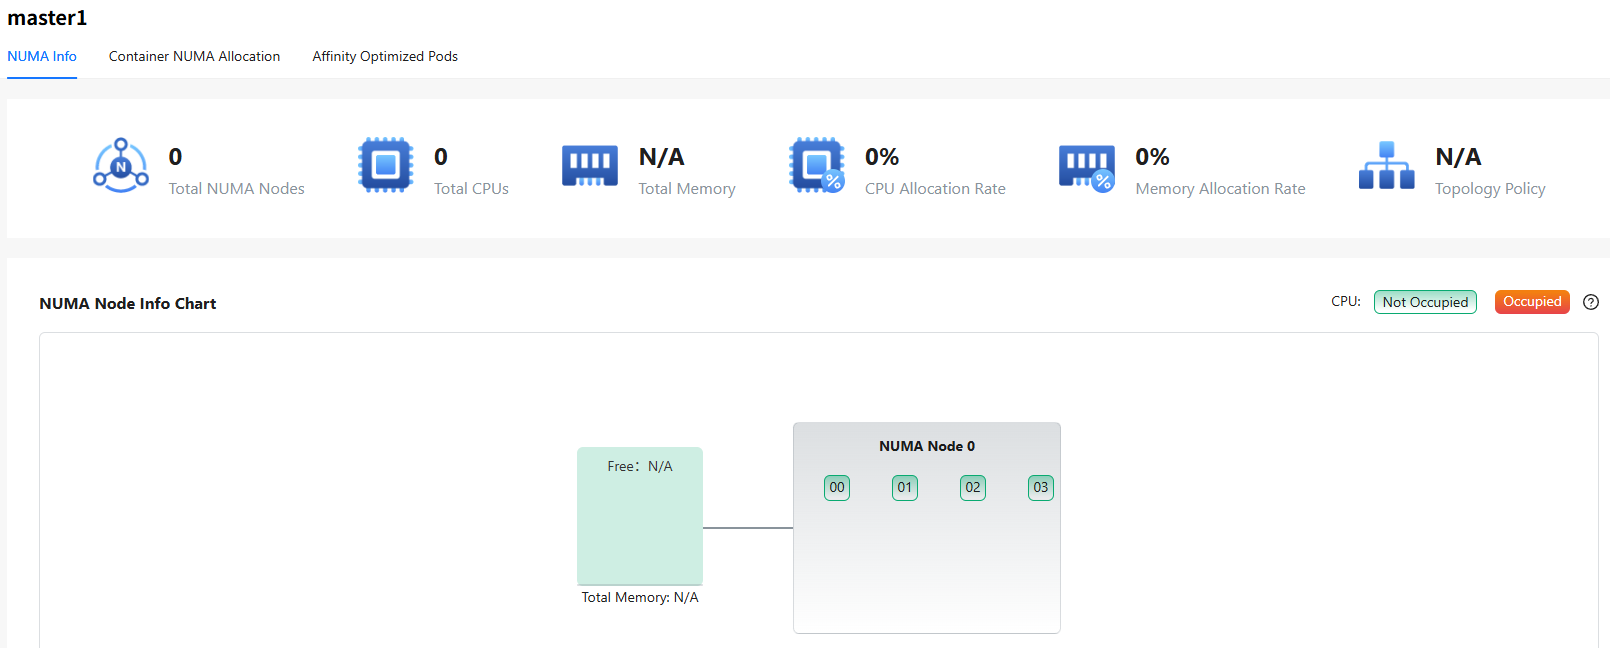1610x648 pixels.
Task: Click the green free memory block
Action: [x=640, y=516]
